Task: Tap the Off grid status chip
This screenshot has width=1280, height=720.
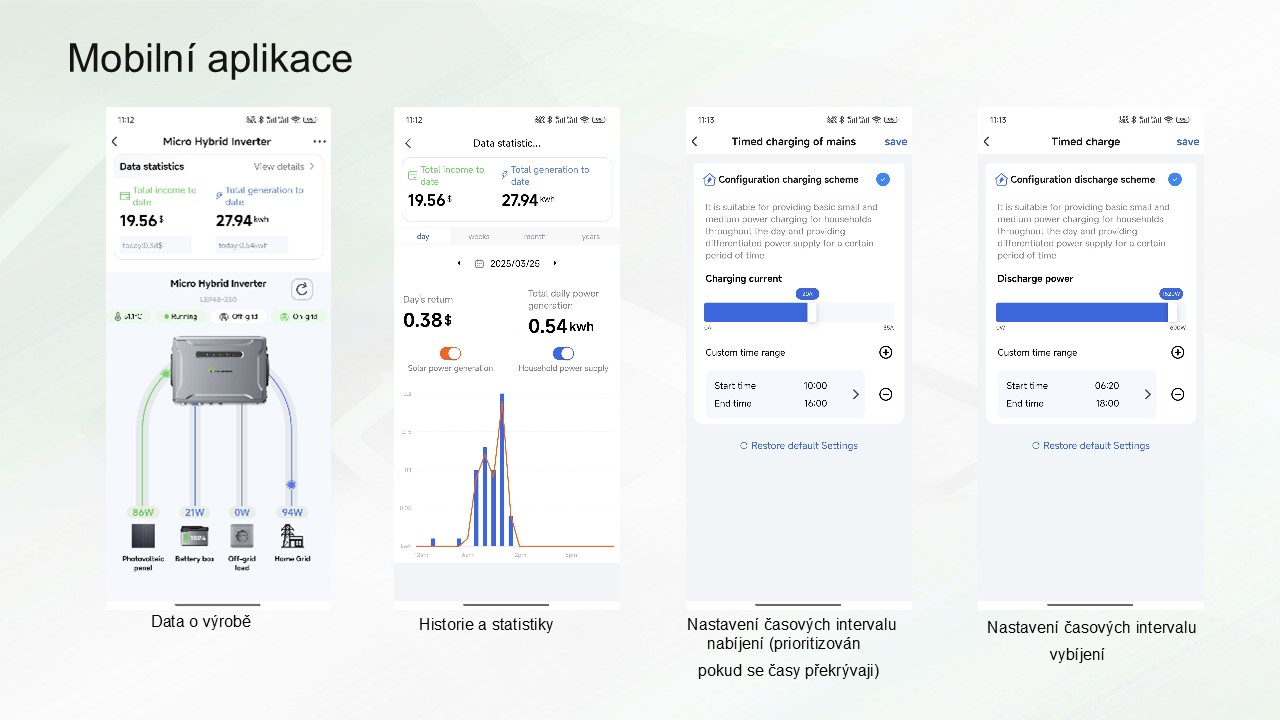Action: click(239, 317)
